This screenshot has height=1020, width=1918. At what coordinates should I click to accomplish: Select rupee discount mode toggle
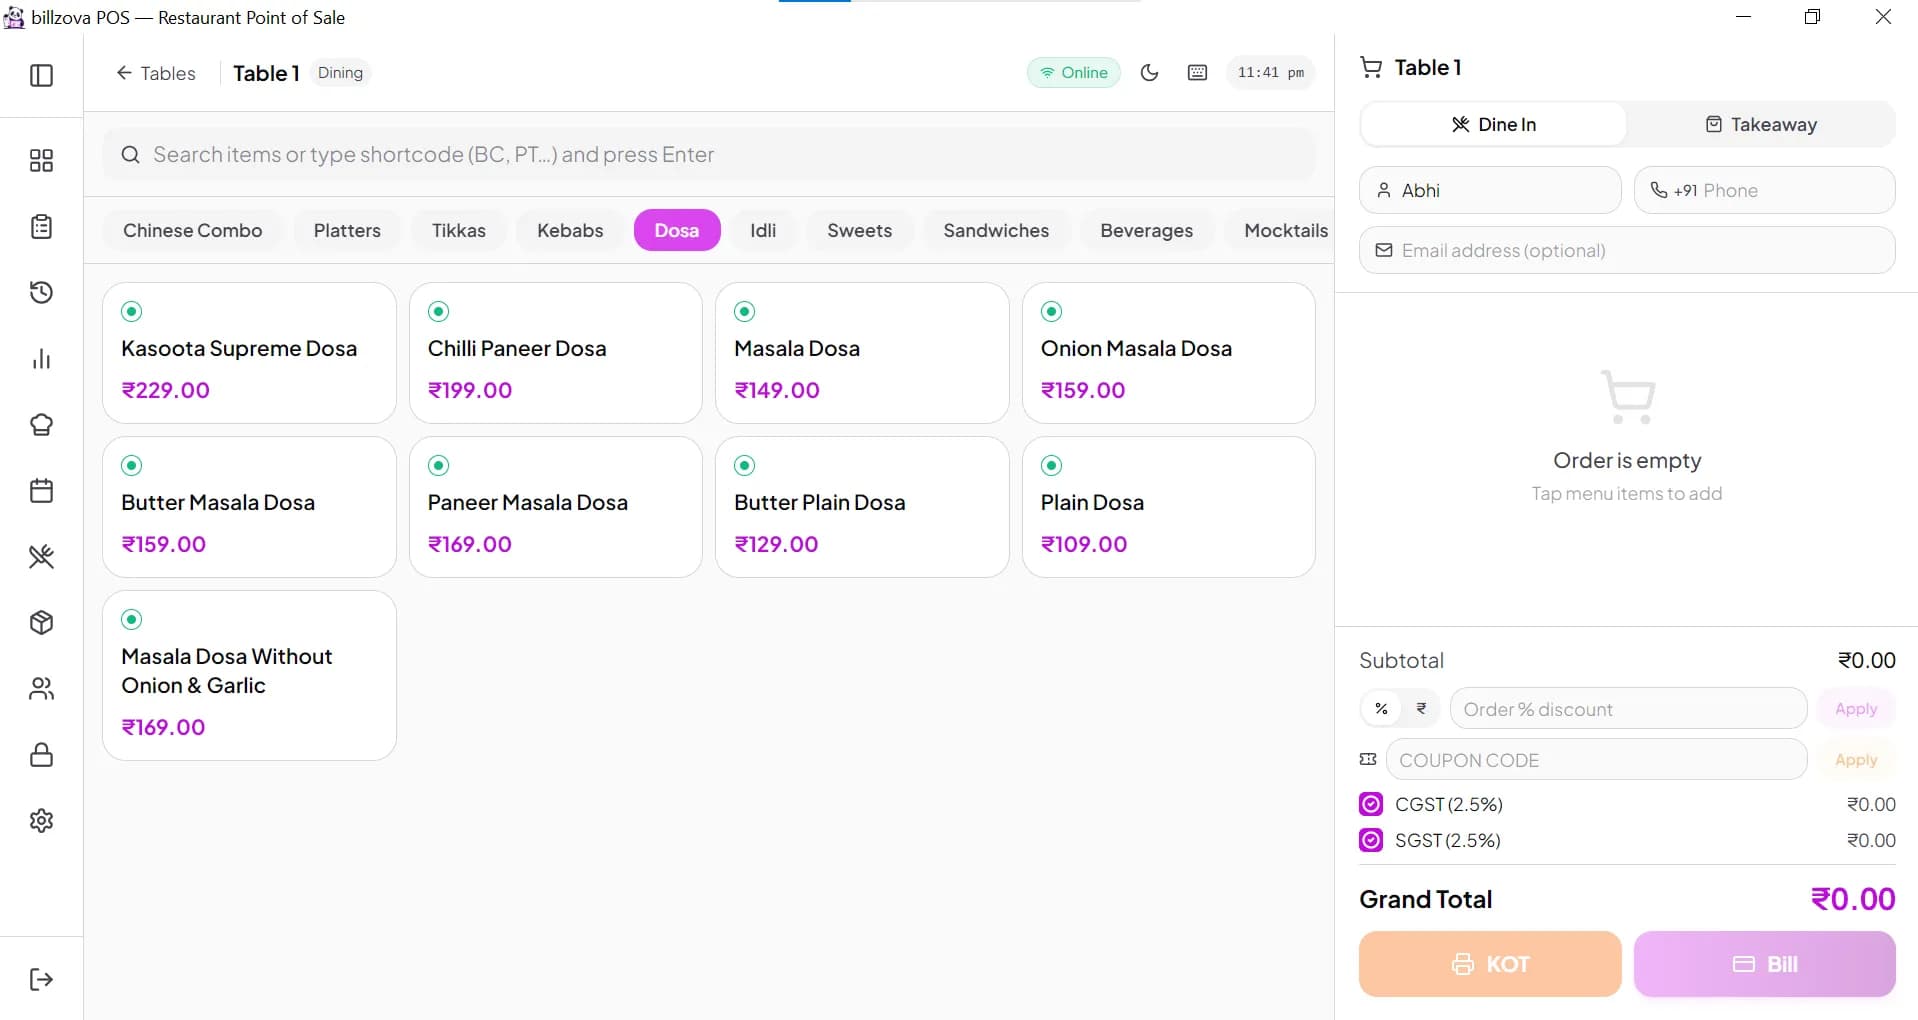[1421, 708]
